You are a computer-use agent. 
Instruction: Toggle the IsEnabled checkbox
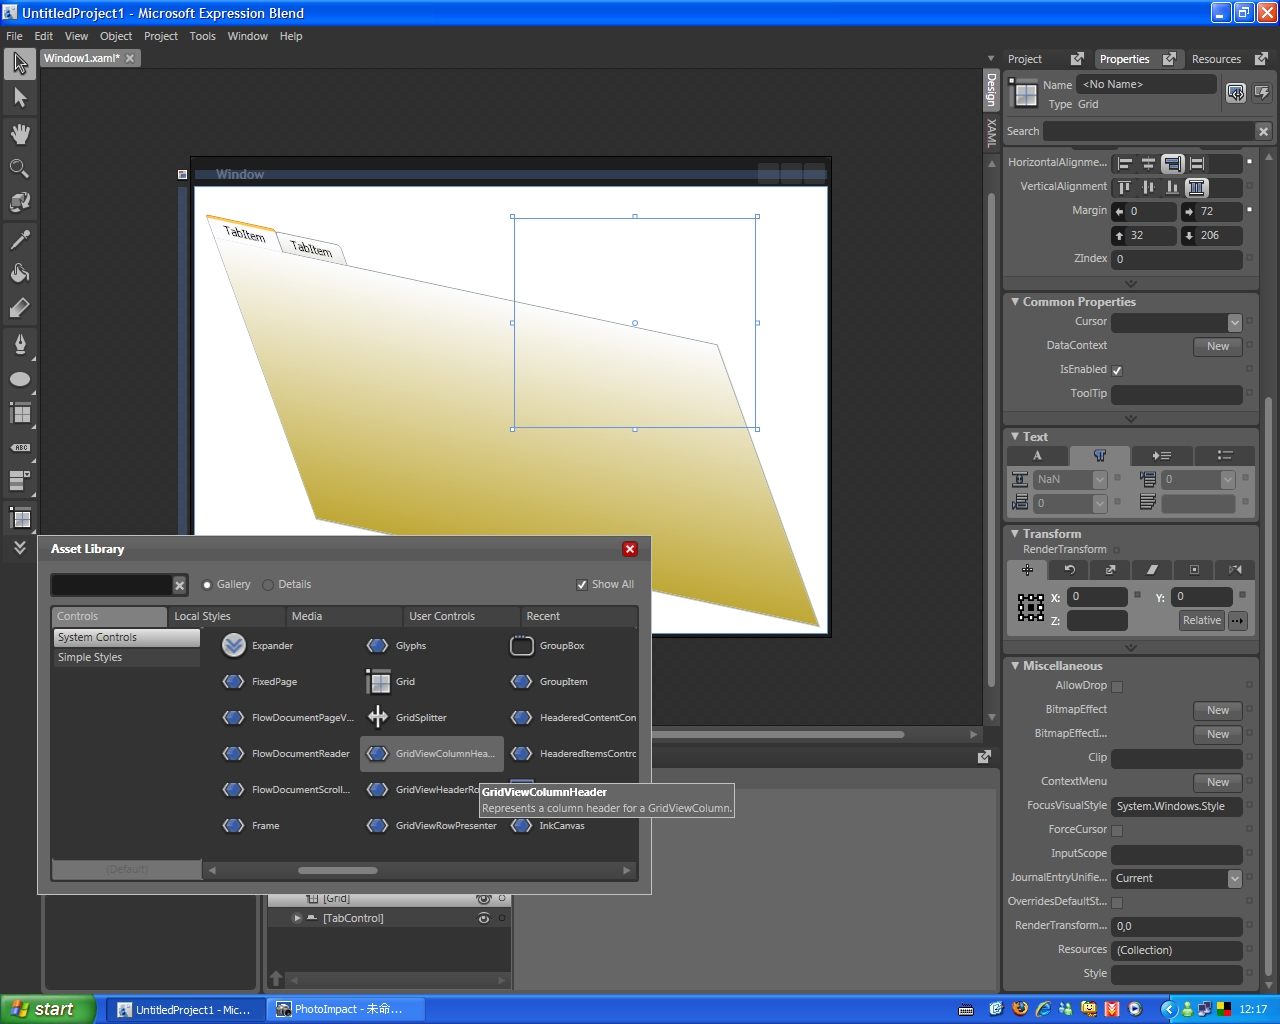(1117, 370)
